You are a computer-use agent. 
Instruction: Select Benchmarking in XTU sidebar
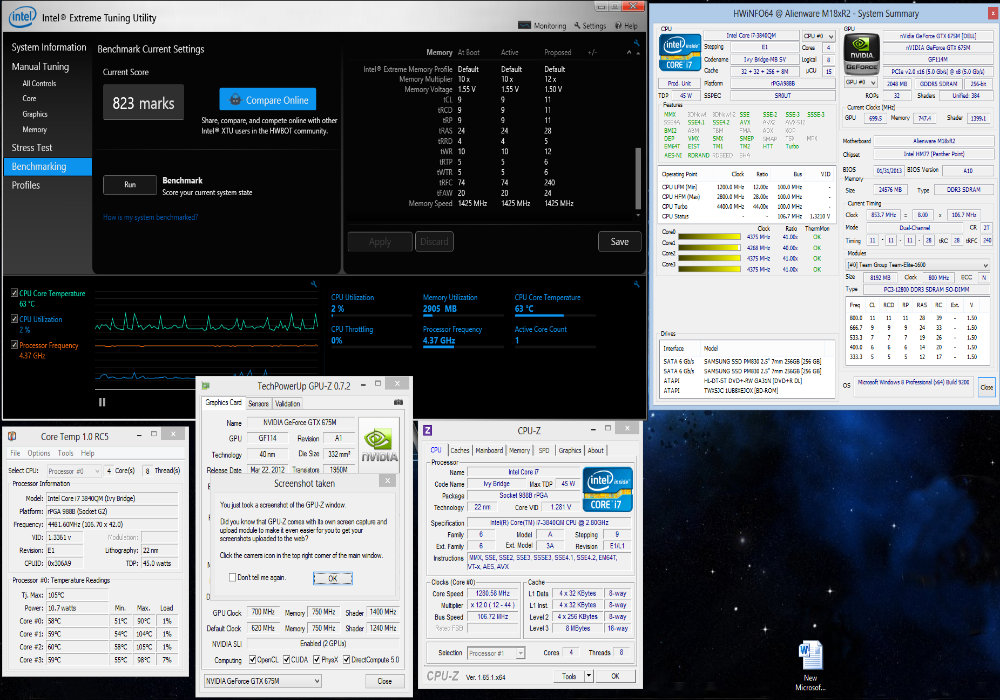(x=48, y=166)
